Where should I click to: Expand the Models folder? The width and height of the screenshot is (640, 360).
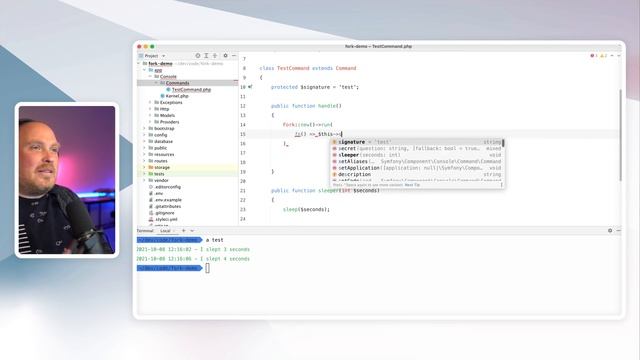[150, 116]
